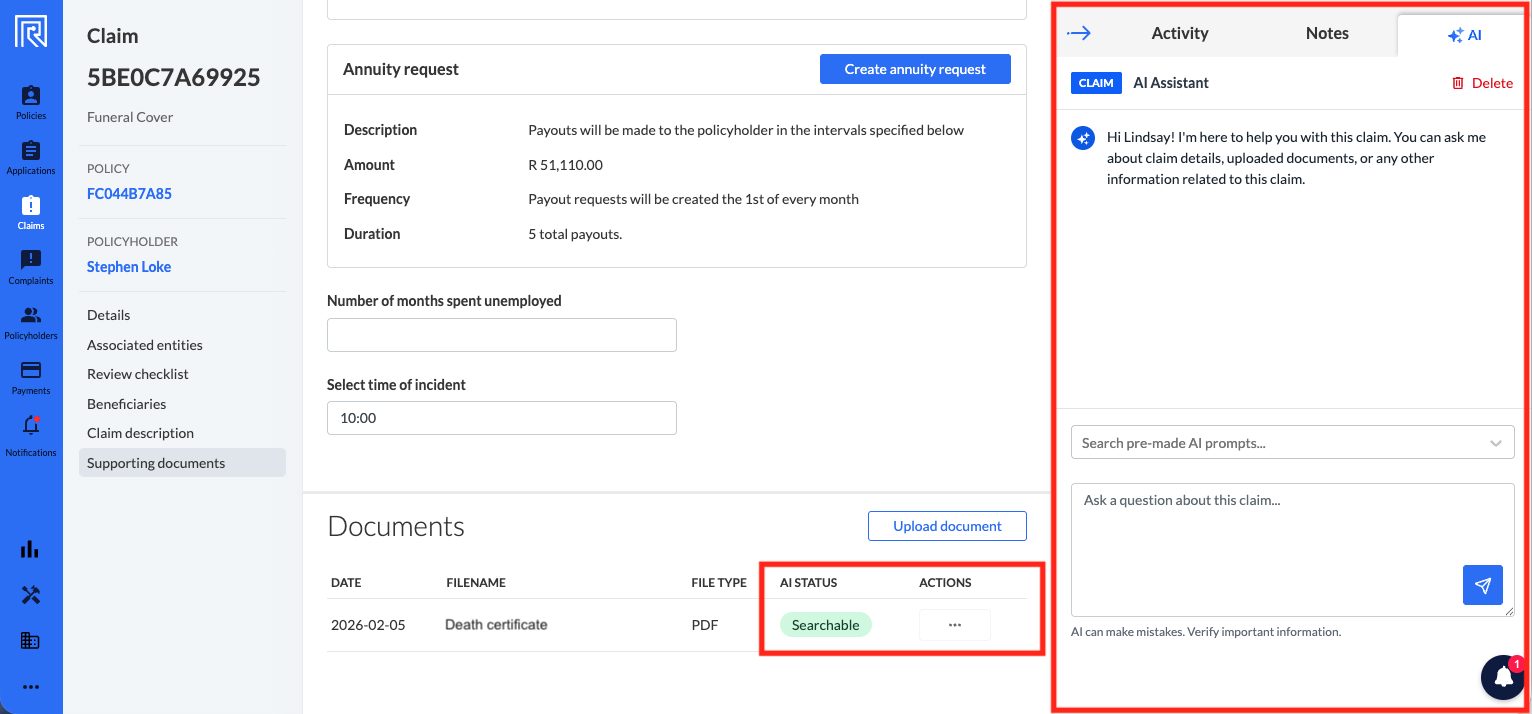Click the send message paper-plane button
This screenshot has height=714, width=1532.
(1482, 585)
